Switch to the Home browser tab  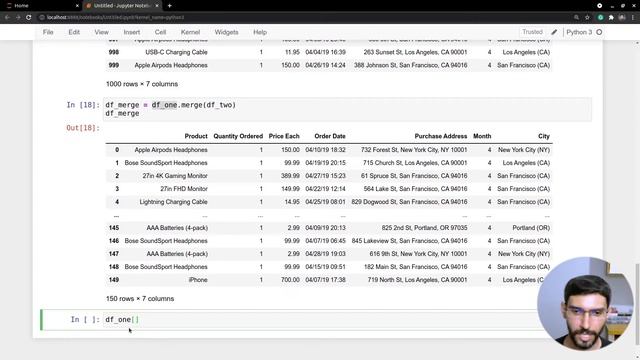pos(41,6)
